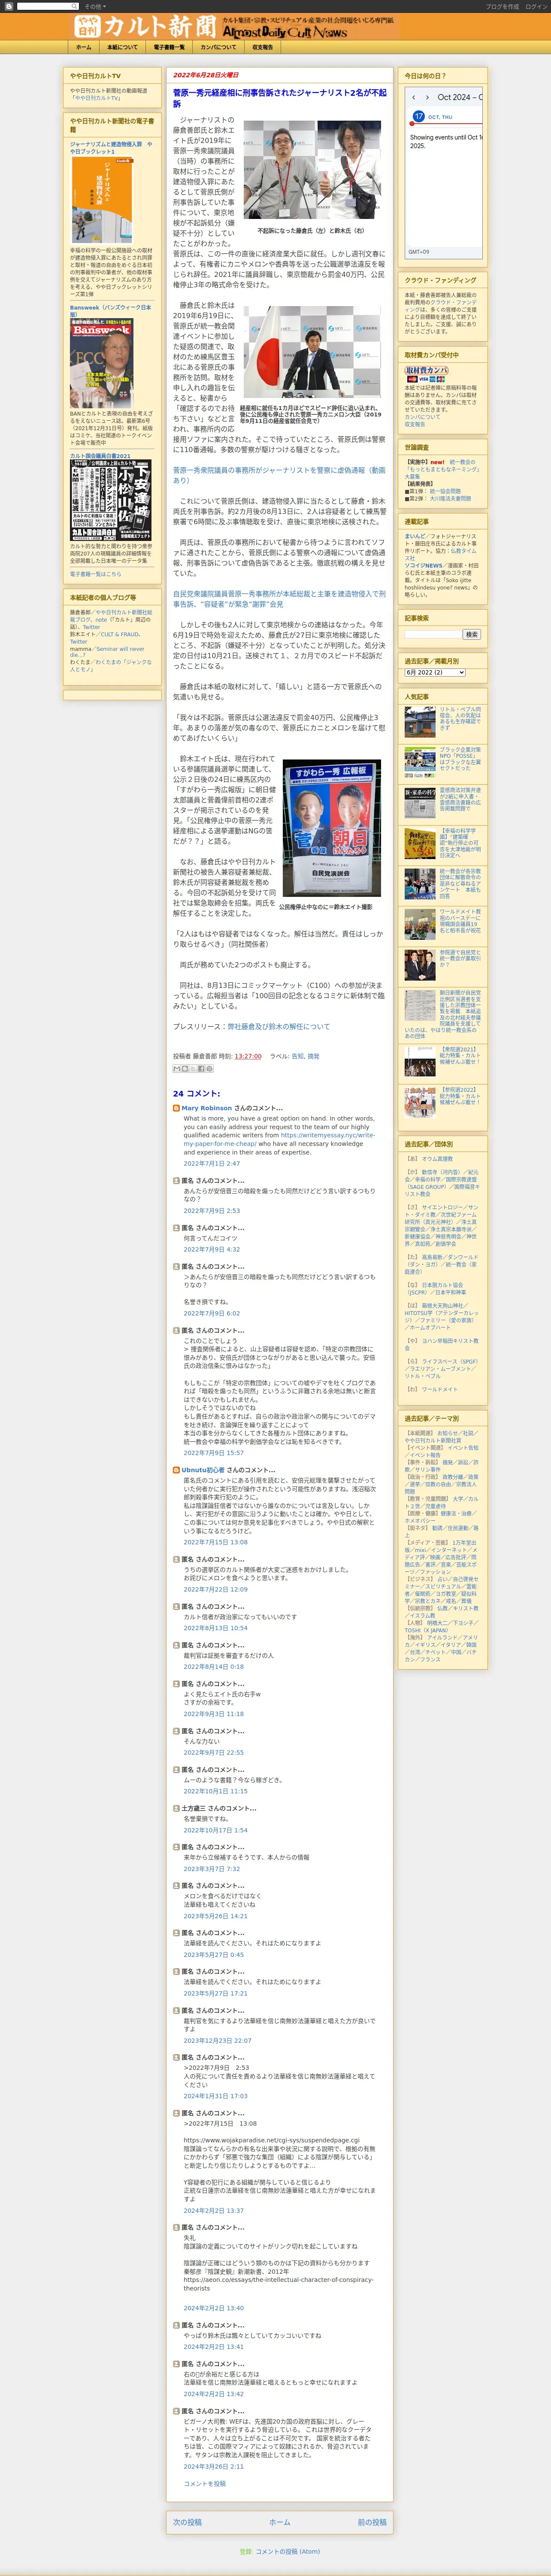This screenshot has height=2576, width=551.
Task: Open the Ubunutu初心者 commenter profile
Action: pos(203,1470)
